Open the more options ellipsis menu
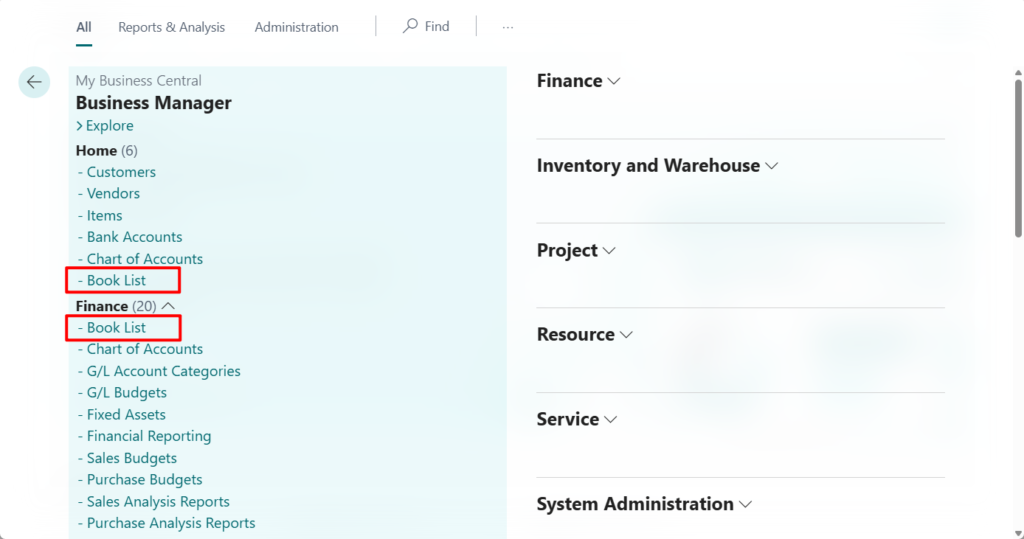Viewport: 1024px width, 539px height. [x=508, y=27]
